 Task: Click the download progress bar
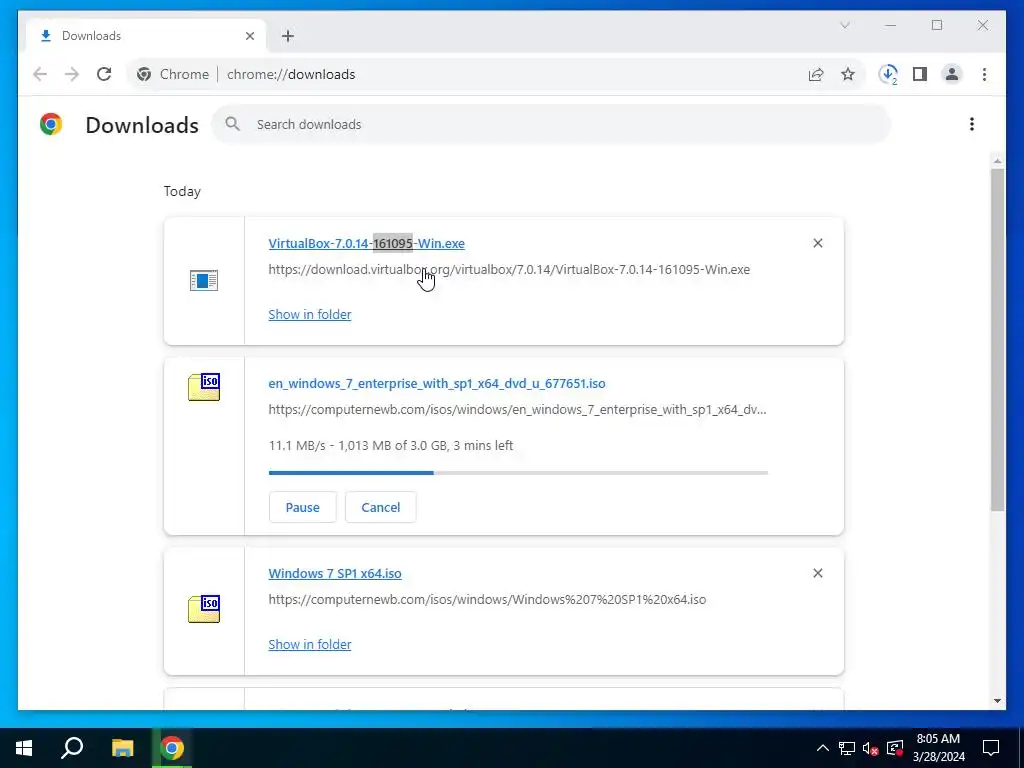coord(519,472)
